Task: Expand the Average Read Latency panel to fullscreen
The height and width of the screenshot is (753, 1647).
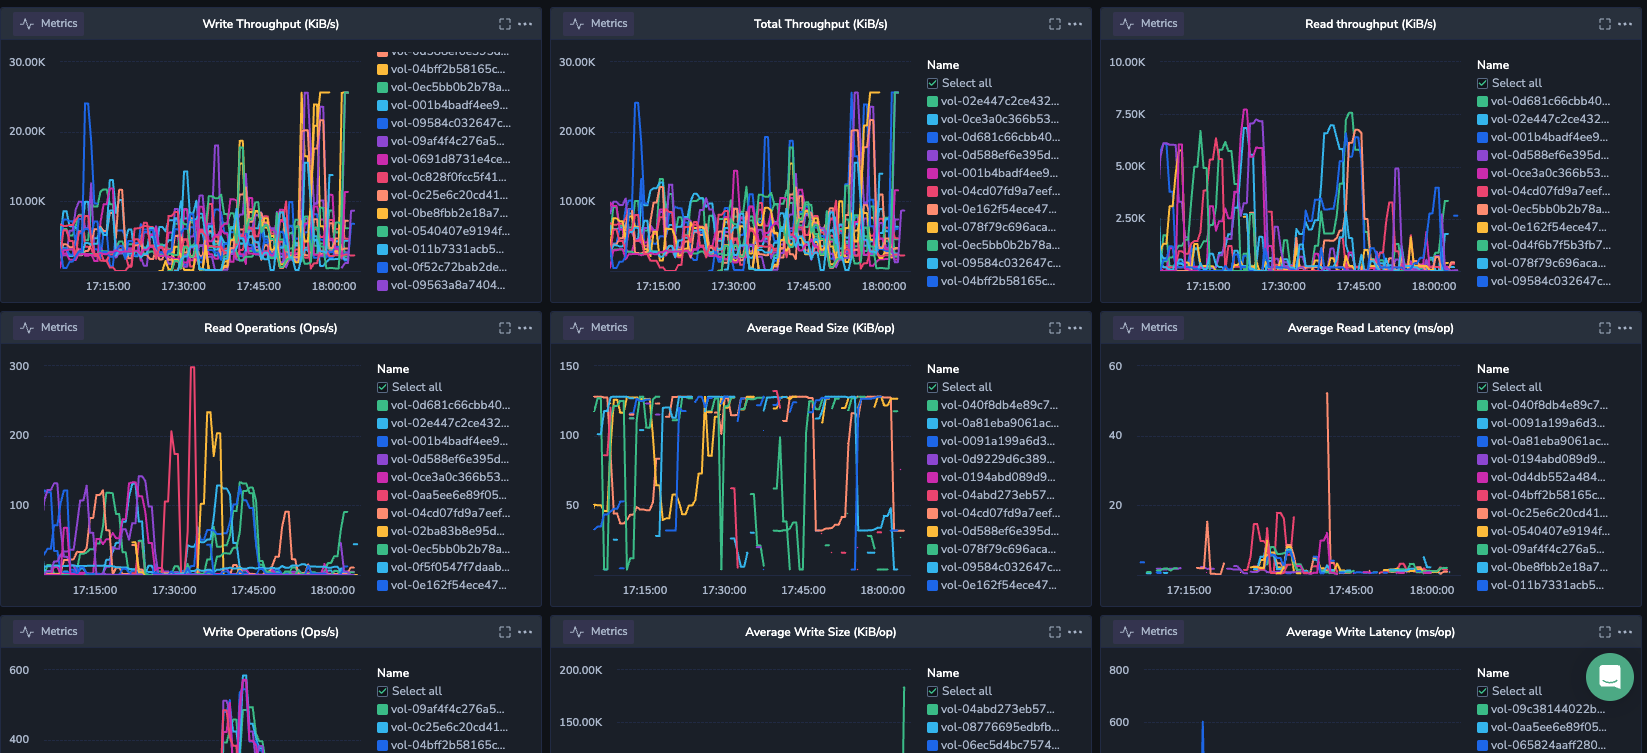Action: point(1605,328)
